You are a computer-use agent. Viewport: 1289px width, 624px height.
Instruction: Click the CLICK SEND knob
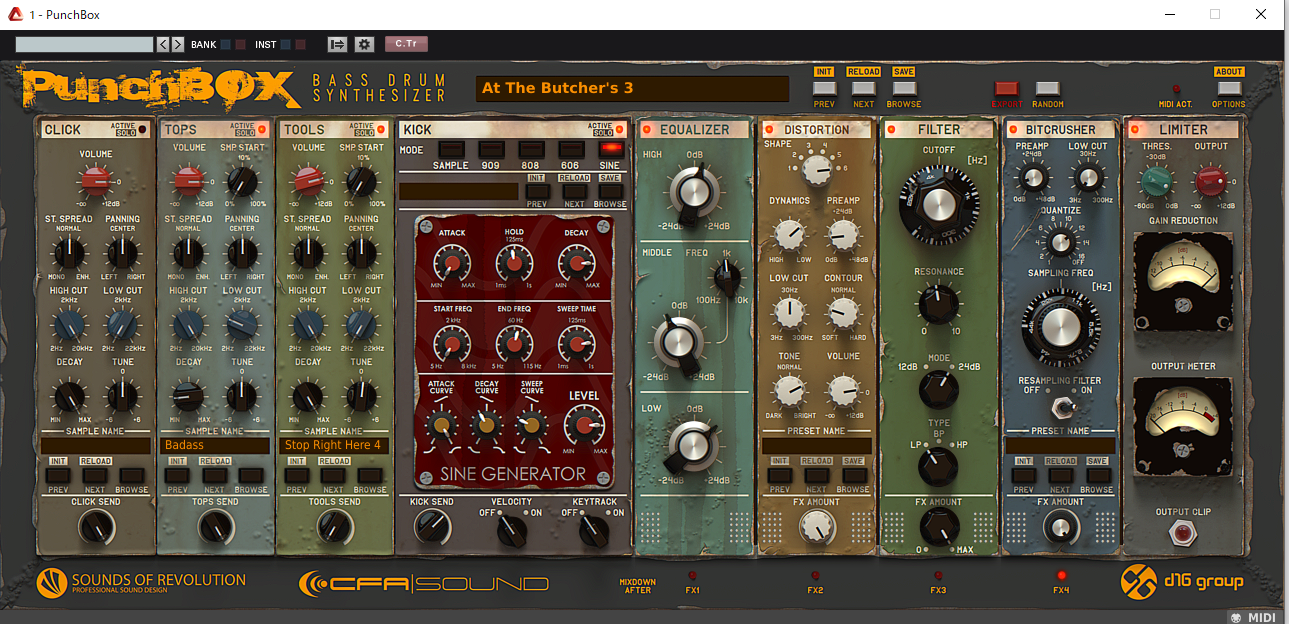pos(96,526)
